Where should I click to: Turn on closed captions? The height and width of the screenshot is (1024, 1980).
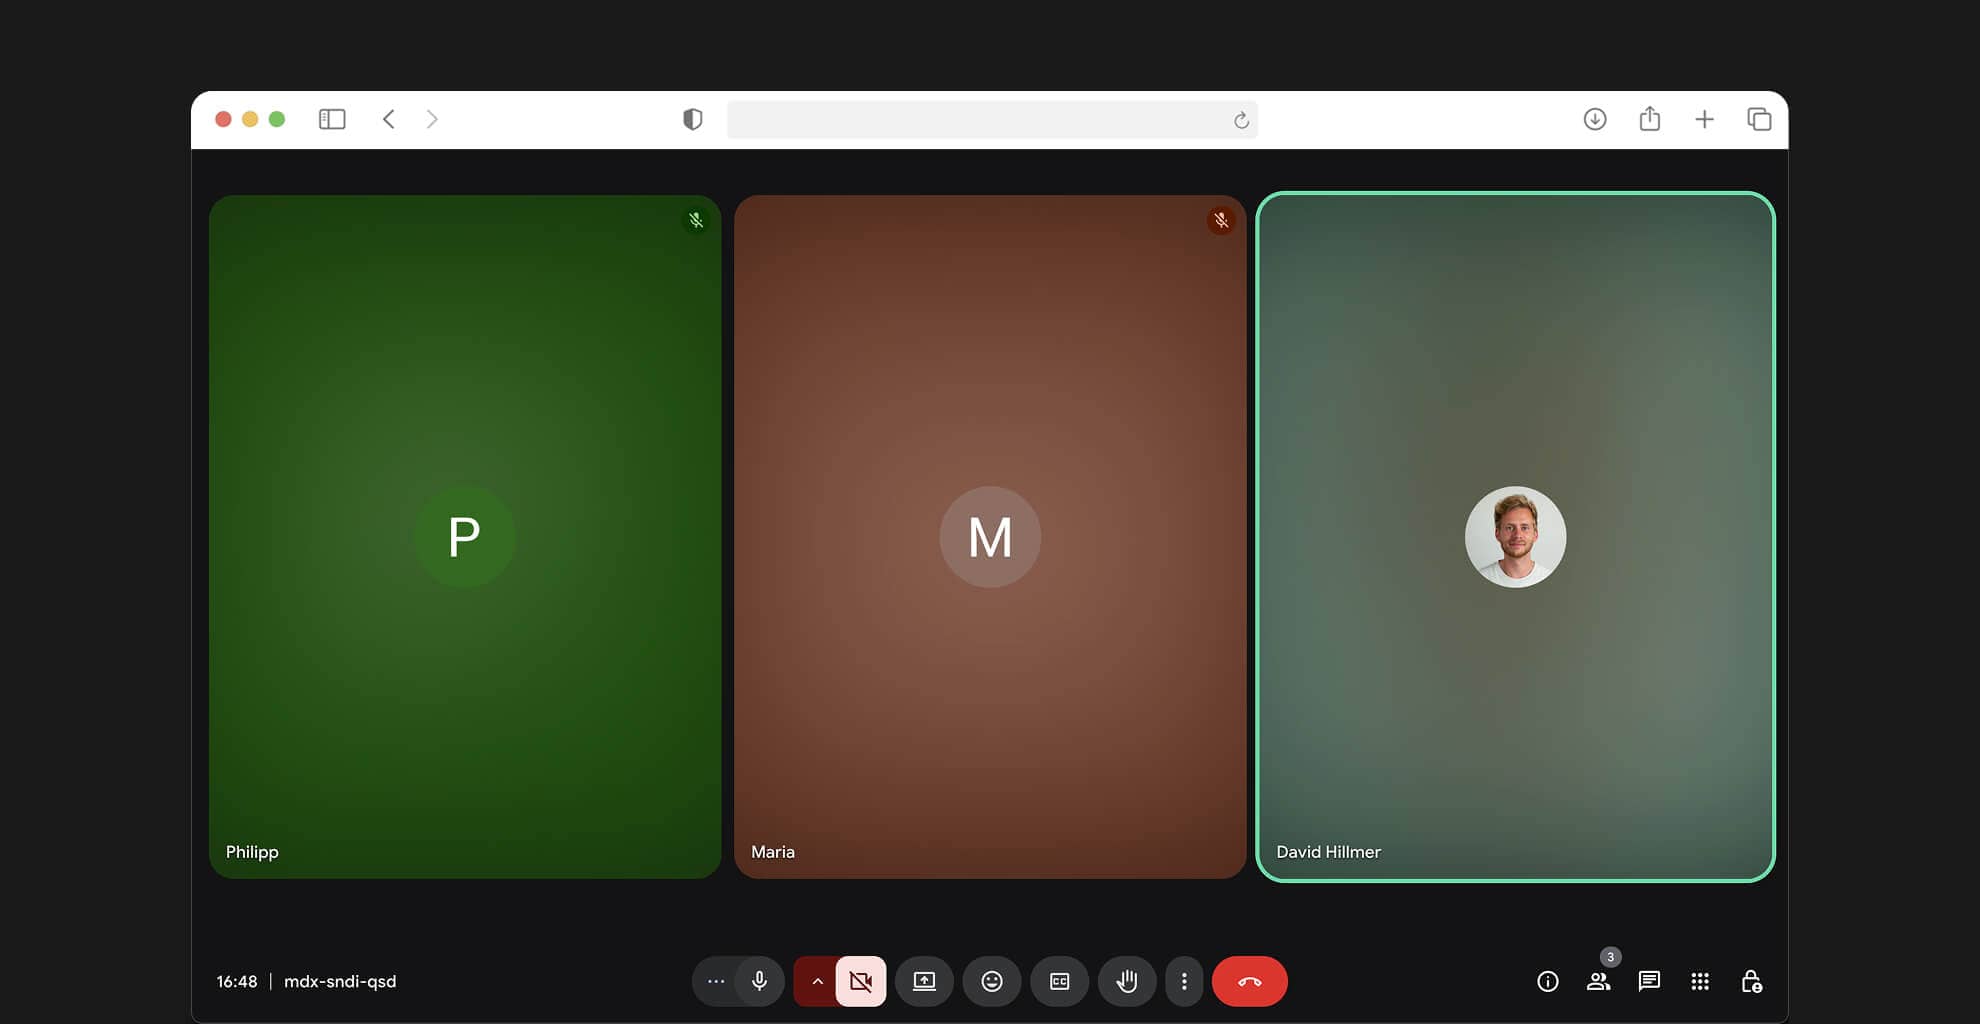tap(1060, 981)
